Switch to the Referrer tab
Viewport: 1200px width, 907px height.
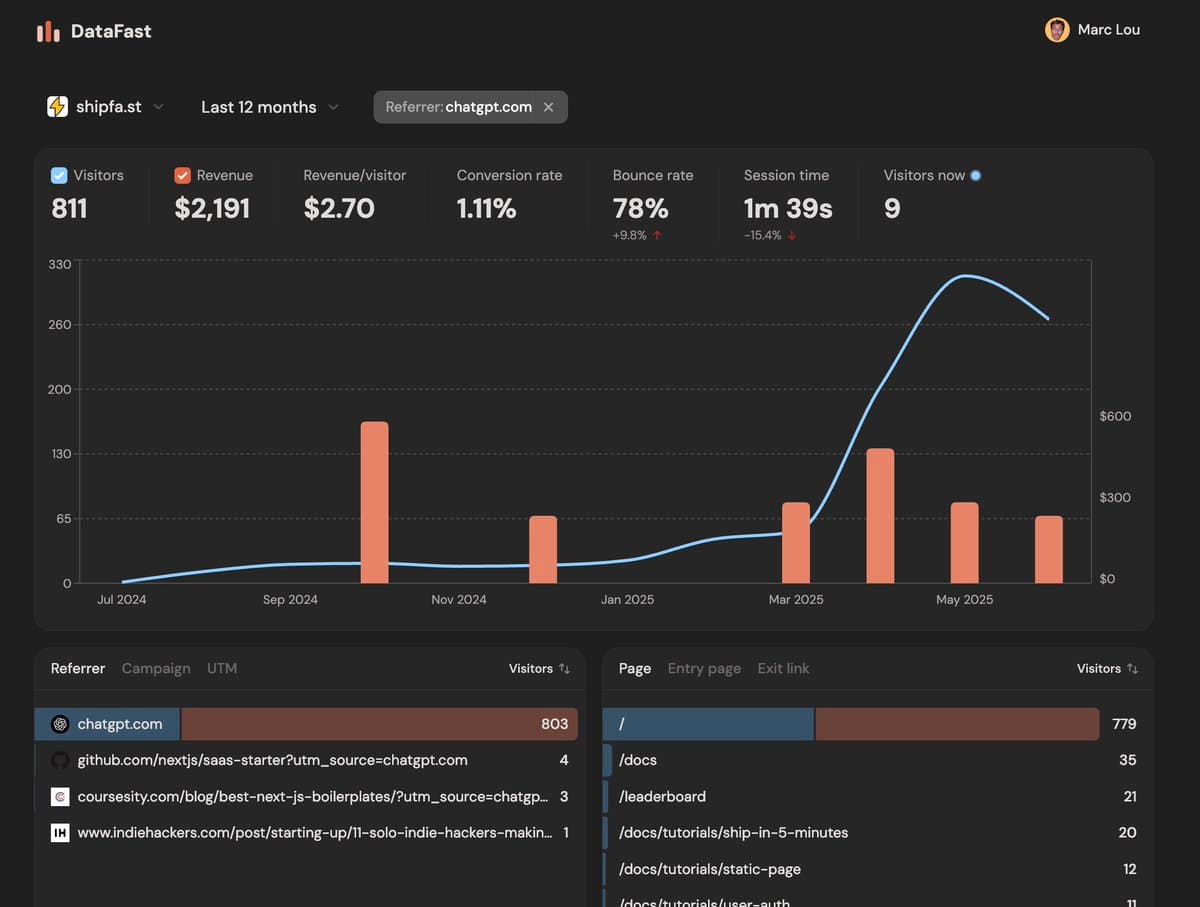pyautogui.click(x=78, y=669)
